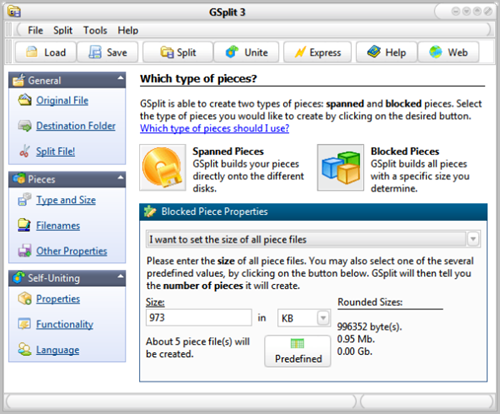Open the Split menu
Screen dimensions: 500x414
pyautogui.click(x=63, y=30)
